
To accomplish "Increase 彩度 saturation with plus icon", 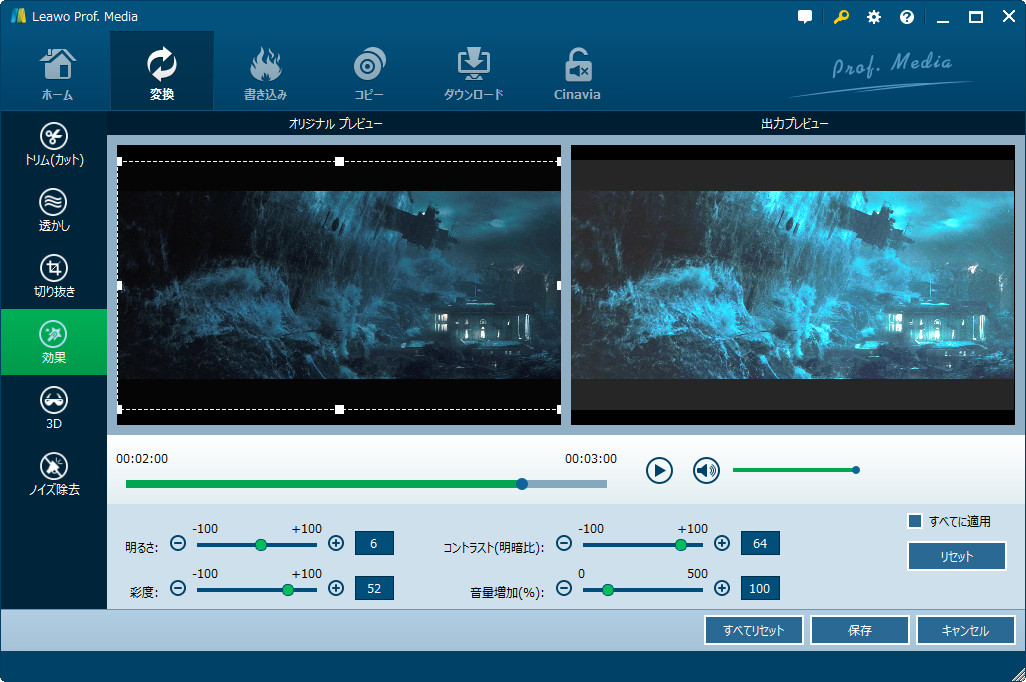I will click(336, 588).
